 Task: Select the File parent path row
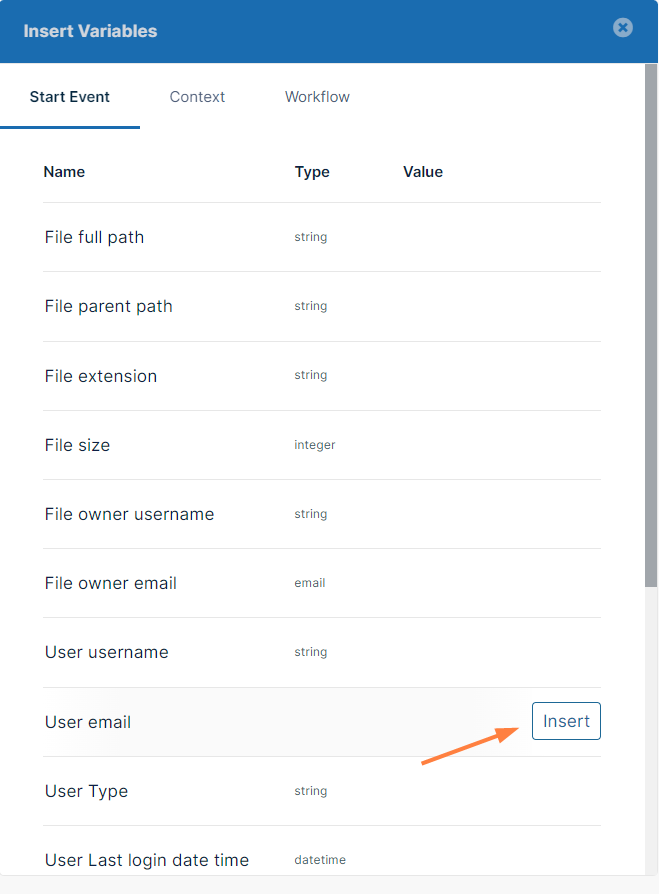109,306
